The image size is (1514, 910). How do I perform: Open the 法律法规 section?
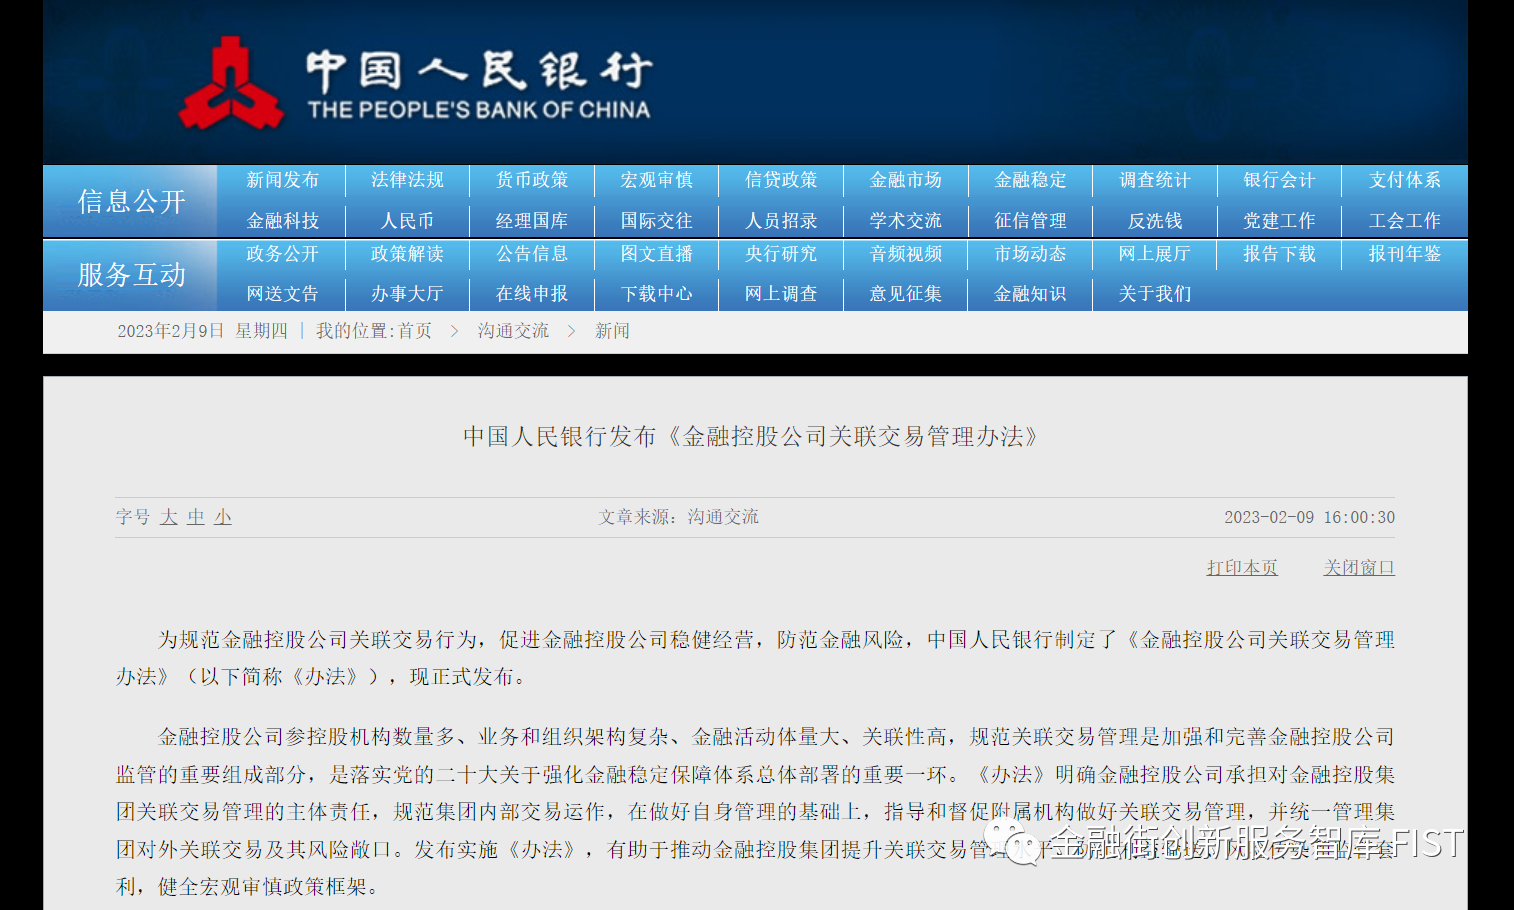click(407, 180)
